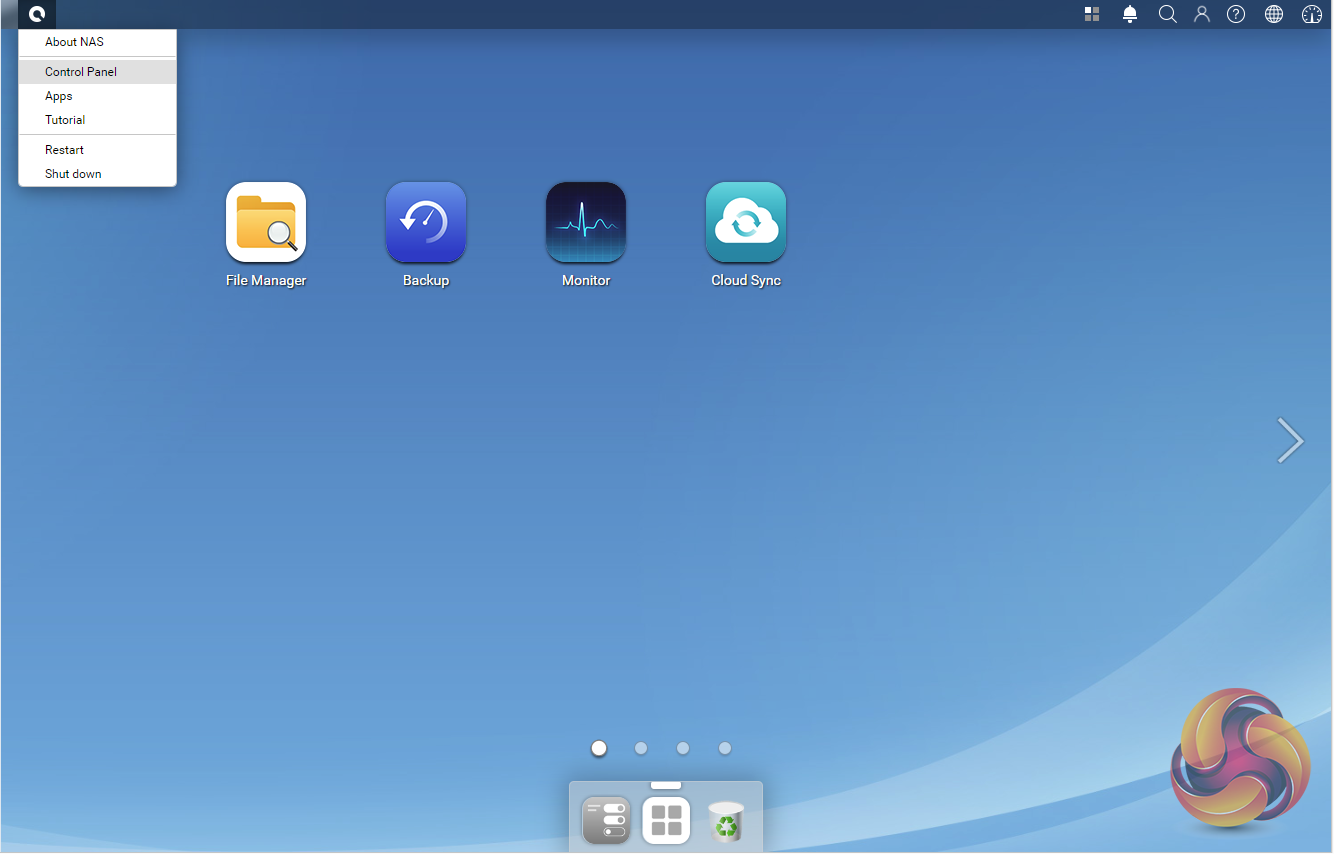Screen dimensions: 1334x854
Task: Open the File Manager app
Action: 266,222
